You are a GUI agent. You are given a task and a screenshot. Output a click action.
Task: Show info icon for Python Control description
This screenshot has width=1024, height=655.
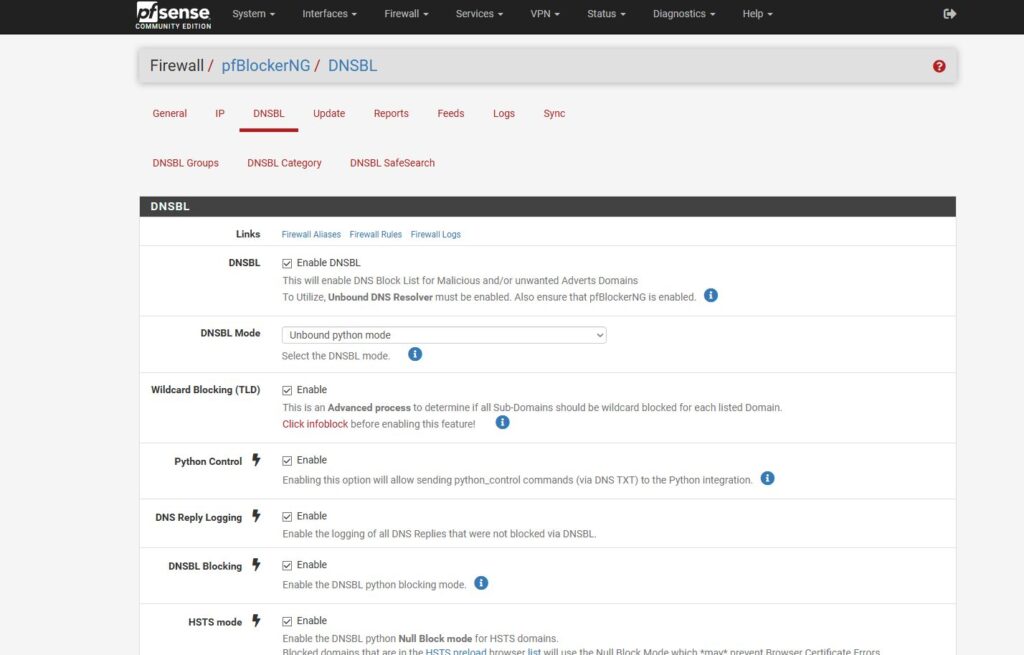pyautogui.click(x=767, y=479)
